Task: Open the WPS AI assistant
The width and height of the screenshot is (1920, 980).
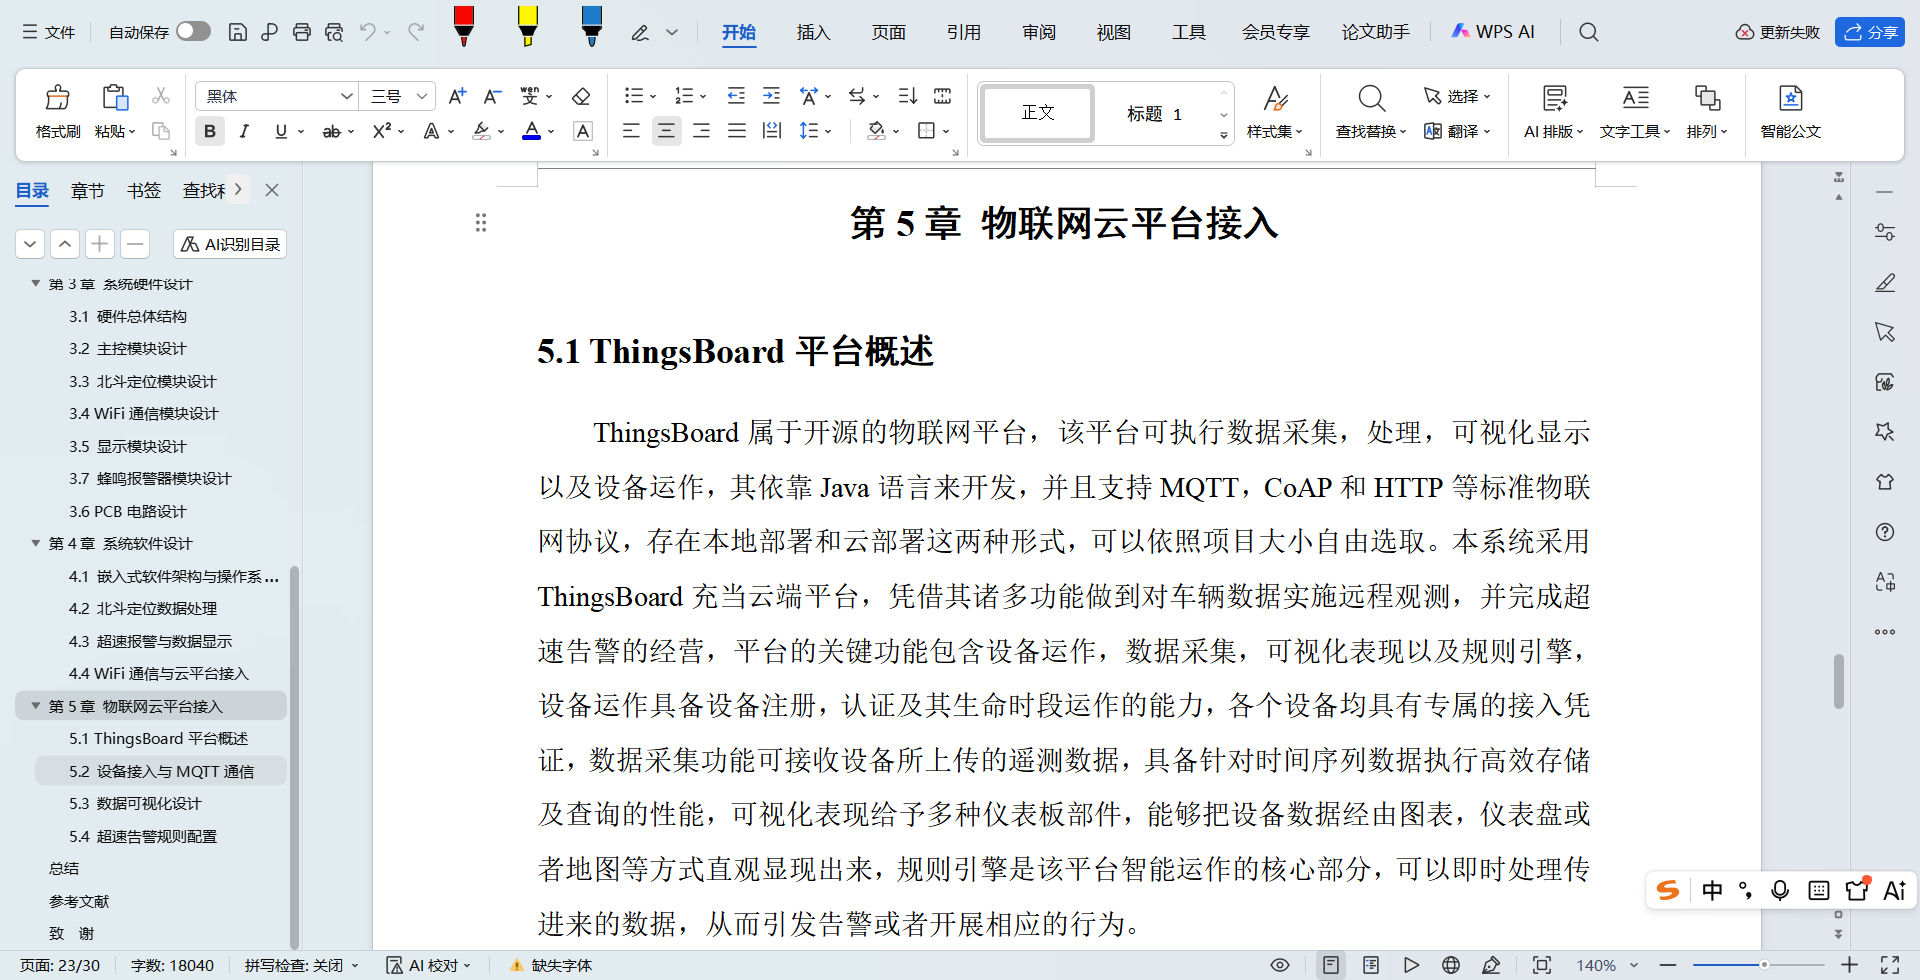Action: point(1492,32)
